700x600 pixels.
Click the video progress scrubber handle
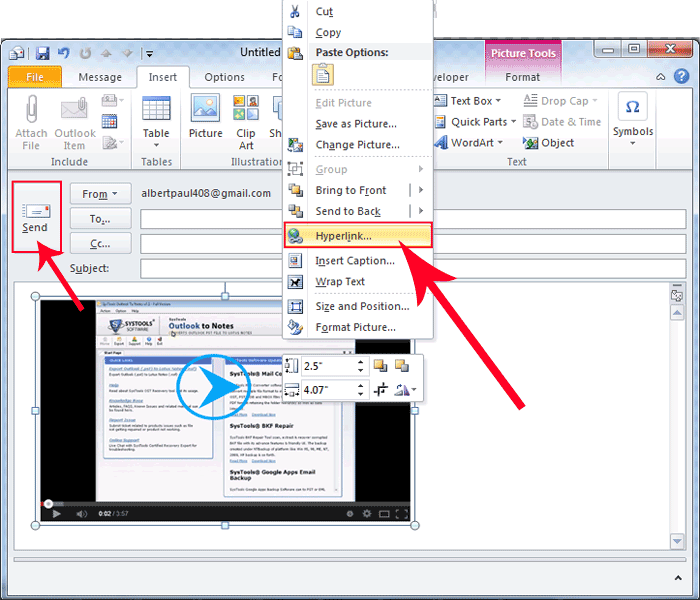click(x=48, y=504)
